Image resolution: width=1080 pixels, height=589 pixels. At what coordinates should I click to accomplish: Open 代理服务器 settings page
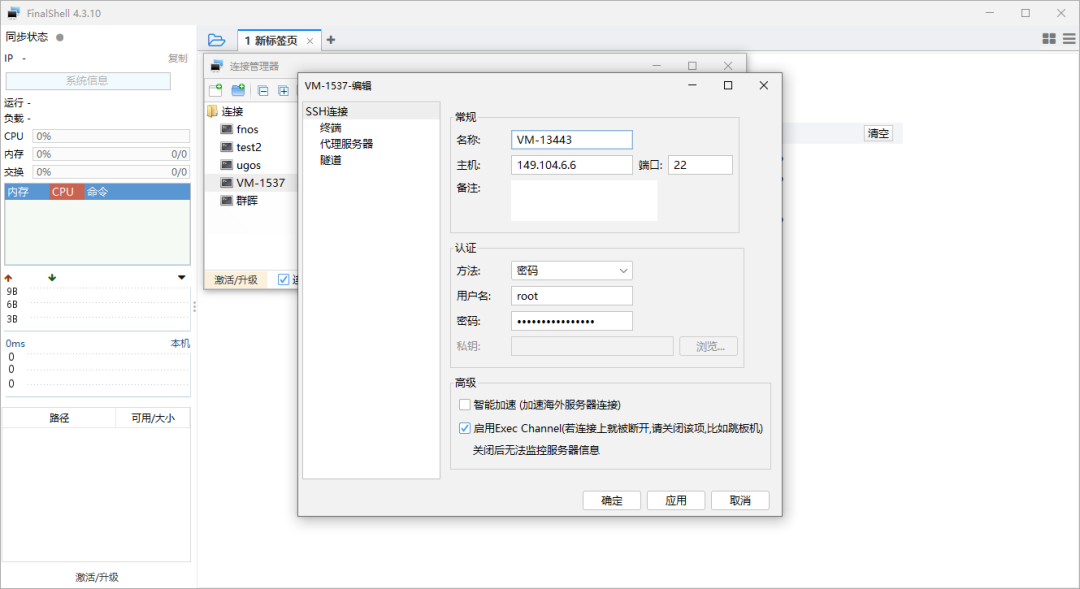click(x=346, y=144)
